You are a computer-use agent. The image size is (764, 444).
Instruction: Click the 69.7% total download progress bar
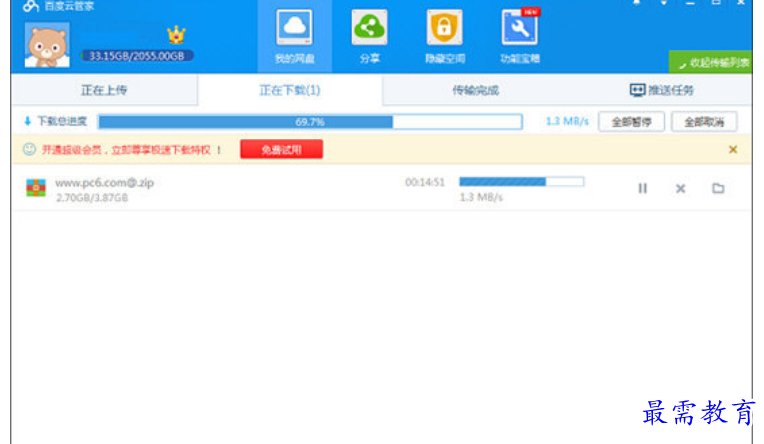[x=310, y=122]
